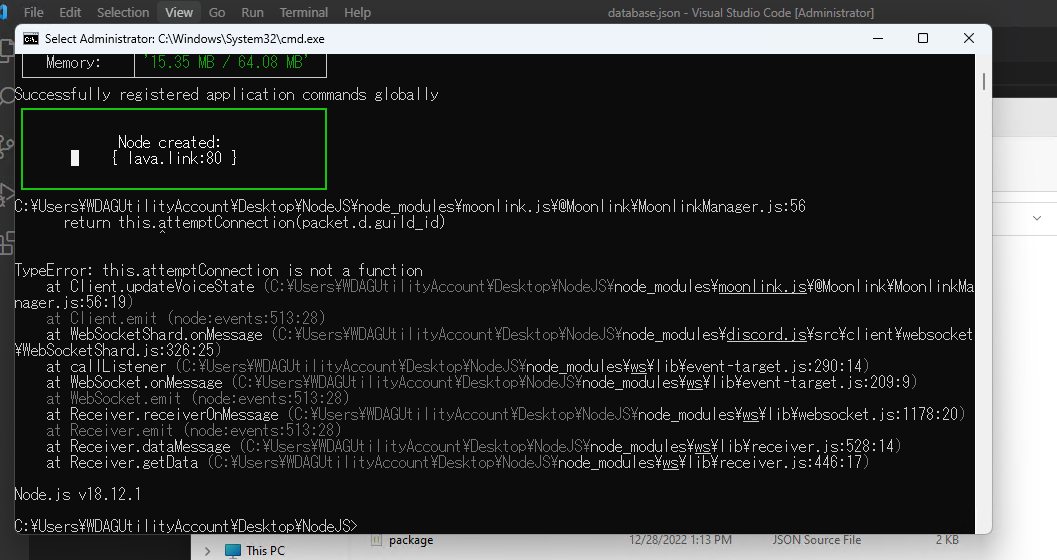
Task: Click the green memory usage value '15.35 MB / 64.08 MB'
Action: [226, 62]
